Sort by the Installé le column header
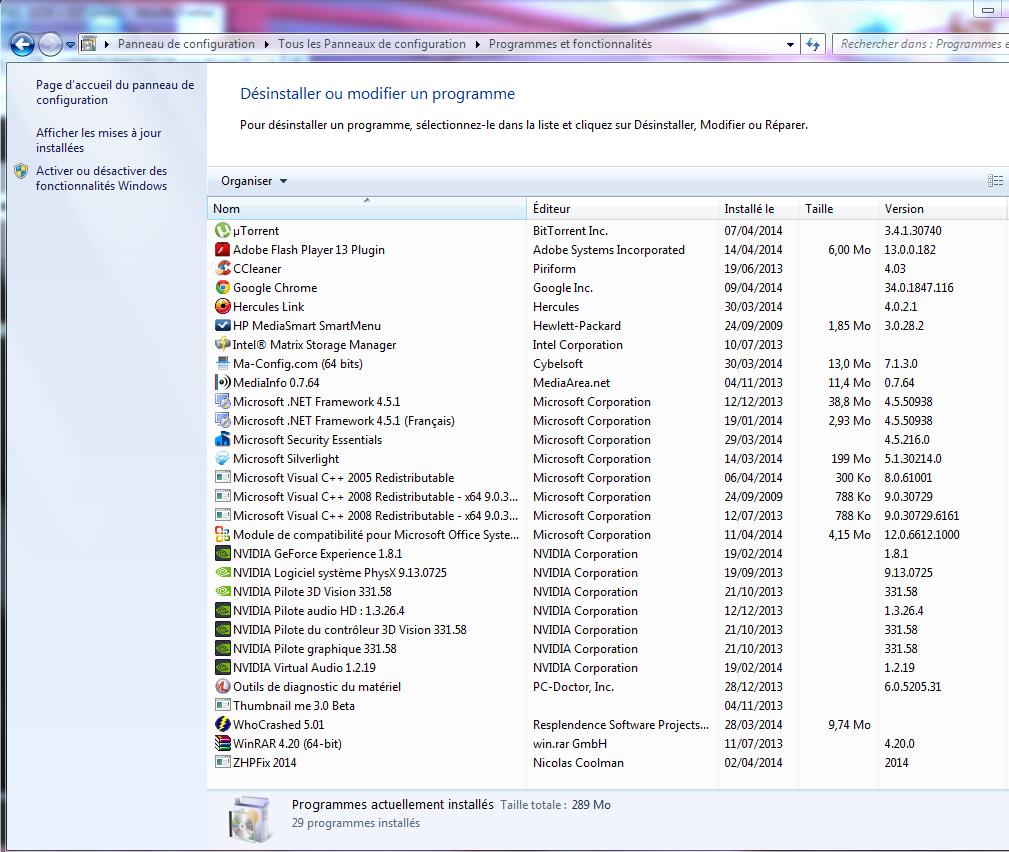Image resolution: width=1009 pixels, height=852 pixels. (x=759, y=208)
